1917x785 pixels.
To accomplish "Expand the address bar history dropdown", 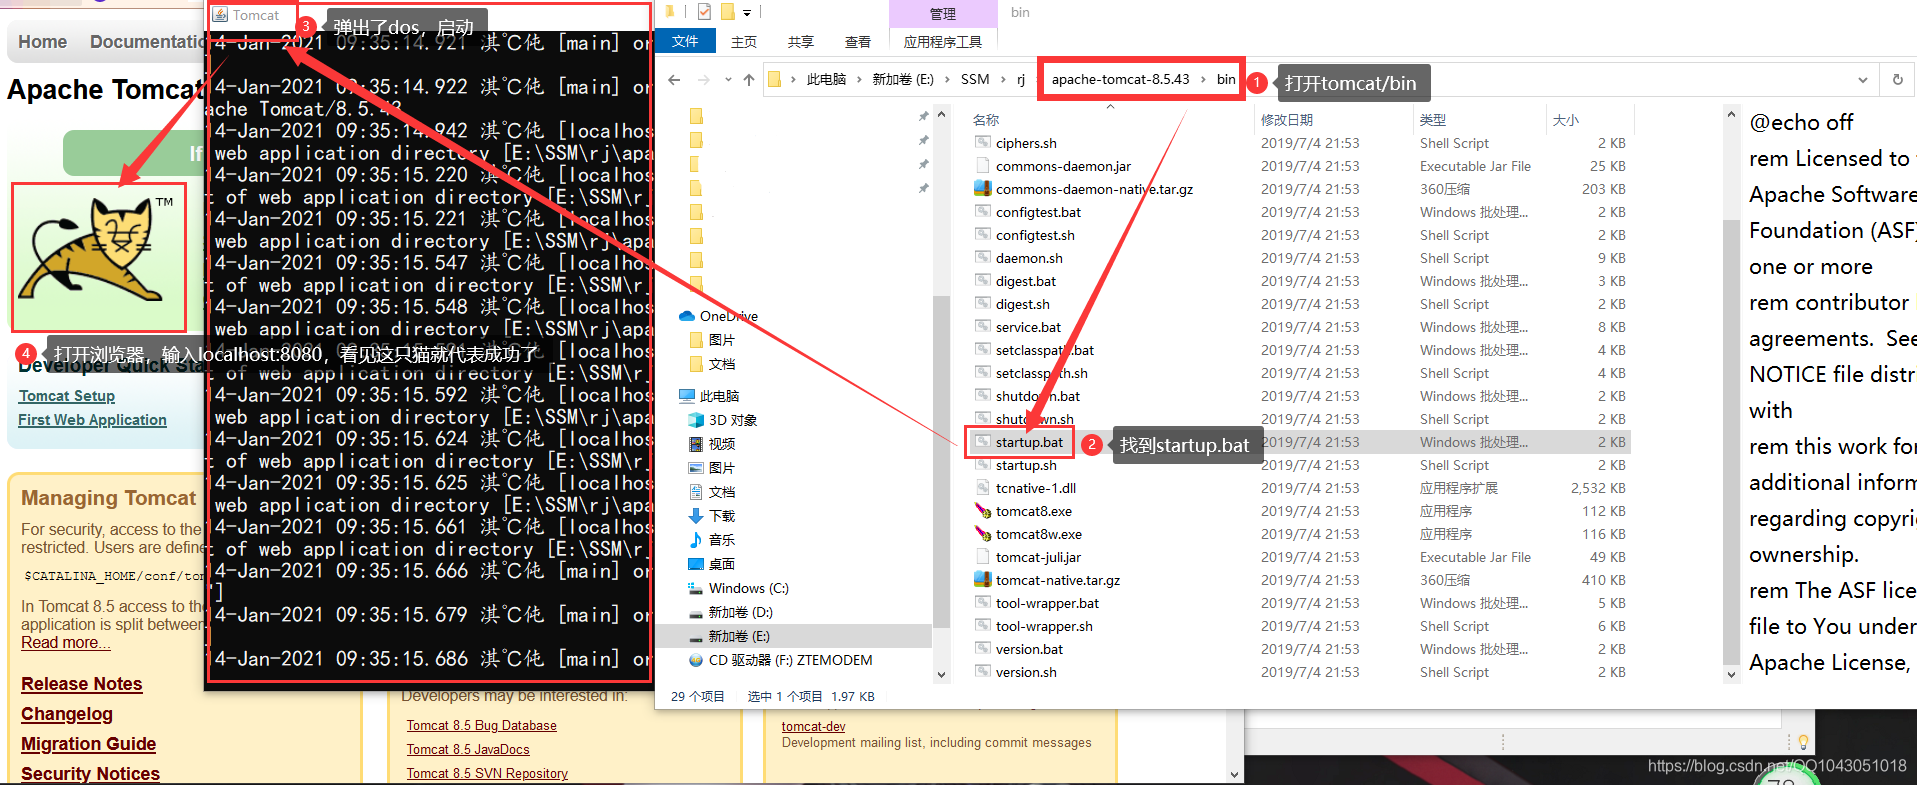I will pyautogui.click(x=1862, y=80).
